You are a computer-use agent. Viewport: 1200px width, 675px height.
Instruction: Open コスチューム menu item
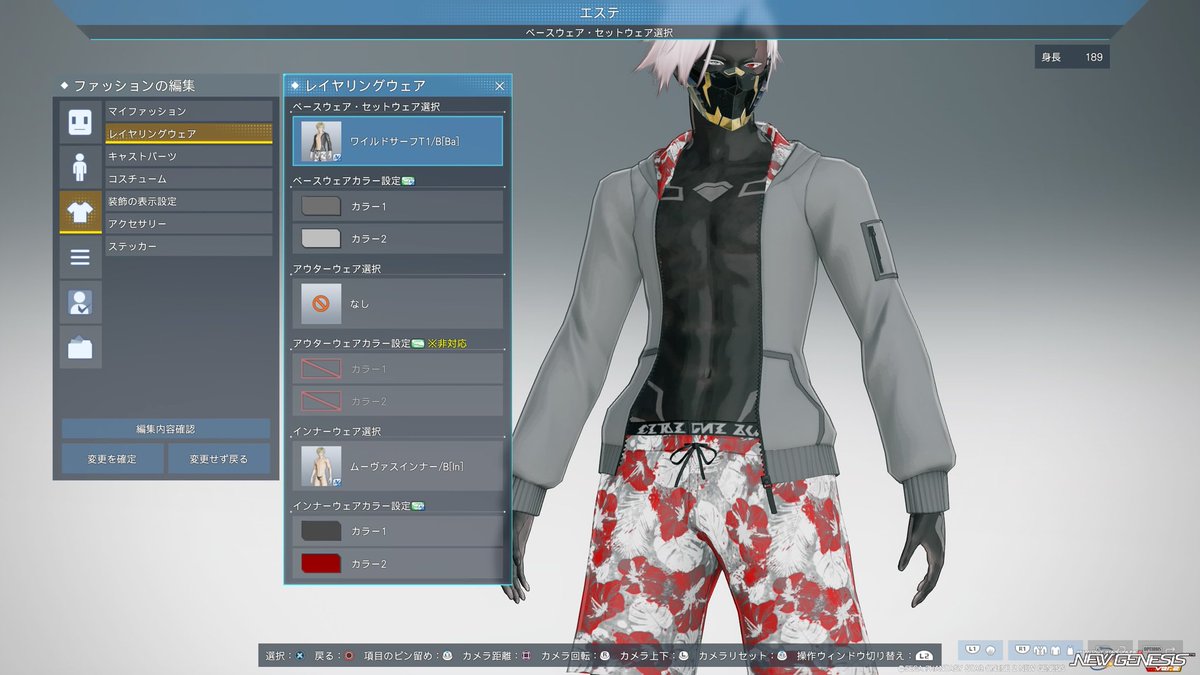point(189,178)
